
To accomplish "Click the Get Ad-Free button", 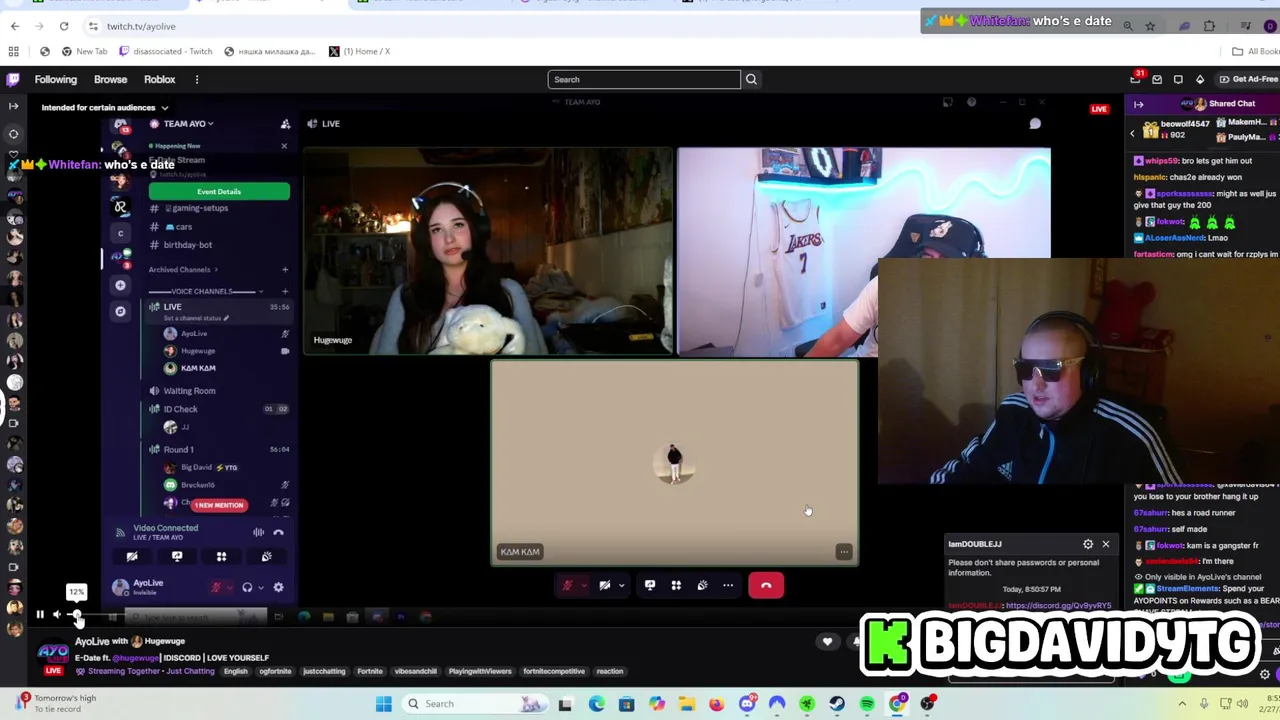I will pyautogui.click(x=1248, y=79).
